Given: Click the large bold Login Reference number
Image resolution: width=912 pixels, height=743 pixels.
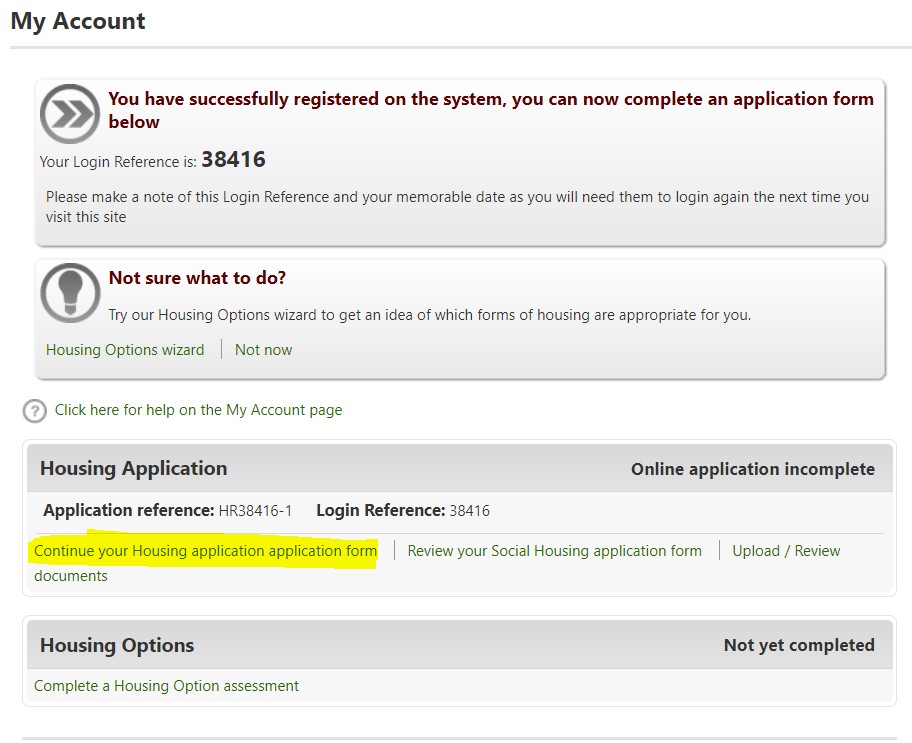Looking at the screenshot, I should pos(233,160).
